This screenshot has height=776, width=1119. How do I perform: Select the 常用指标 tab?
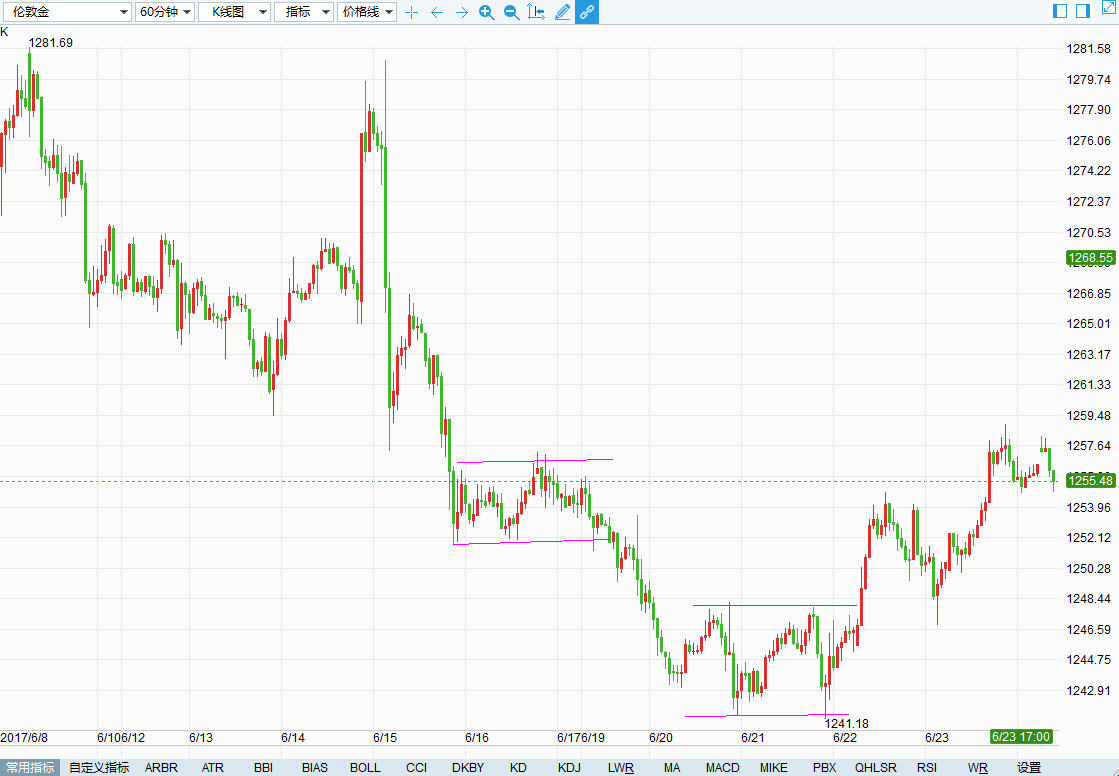pyautogui.click(x=30, y=768)
